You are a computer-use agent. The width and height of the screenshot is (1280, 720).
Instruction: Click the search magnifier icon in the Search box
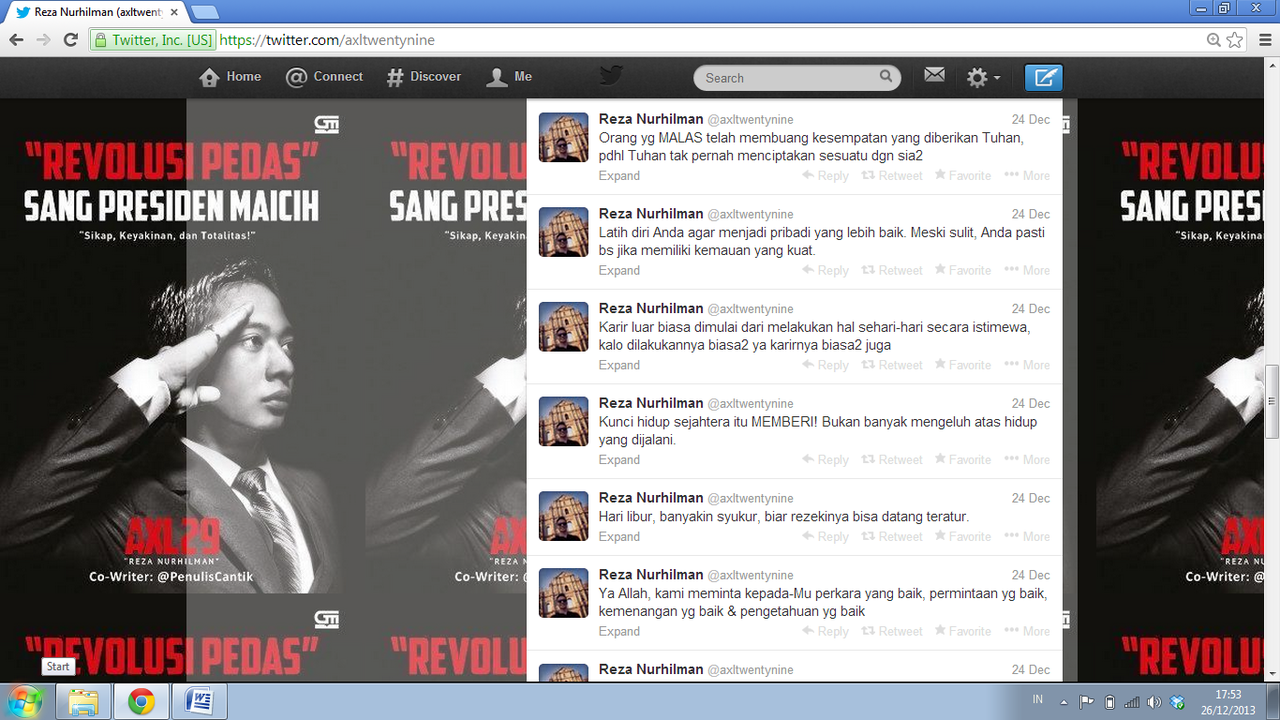click(x=886, y=77)
